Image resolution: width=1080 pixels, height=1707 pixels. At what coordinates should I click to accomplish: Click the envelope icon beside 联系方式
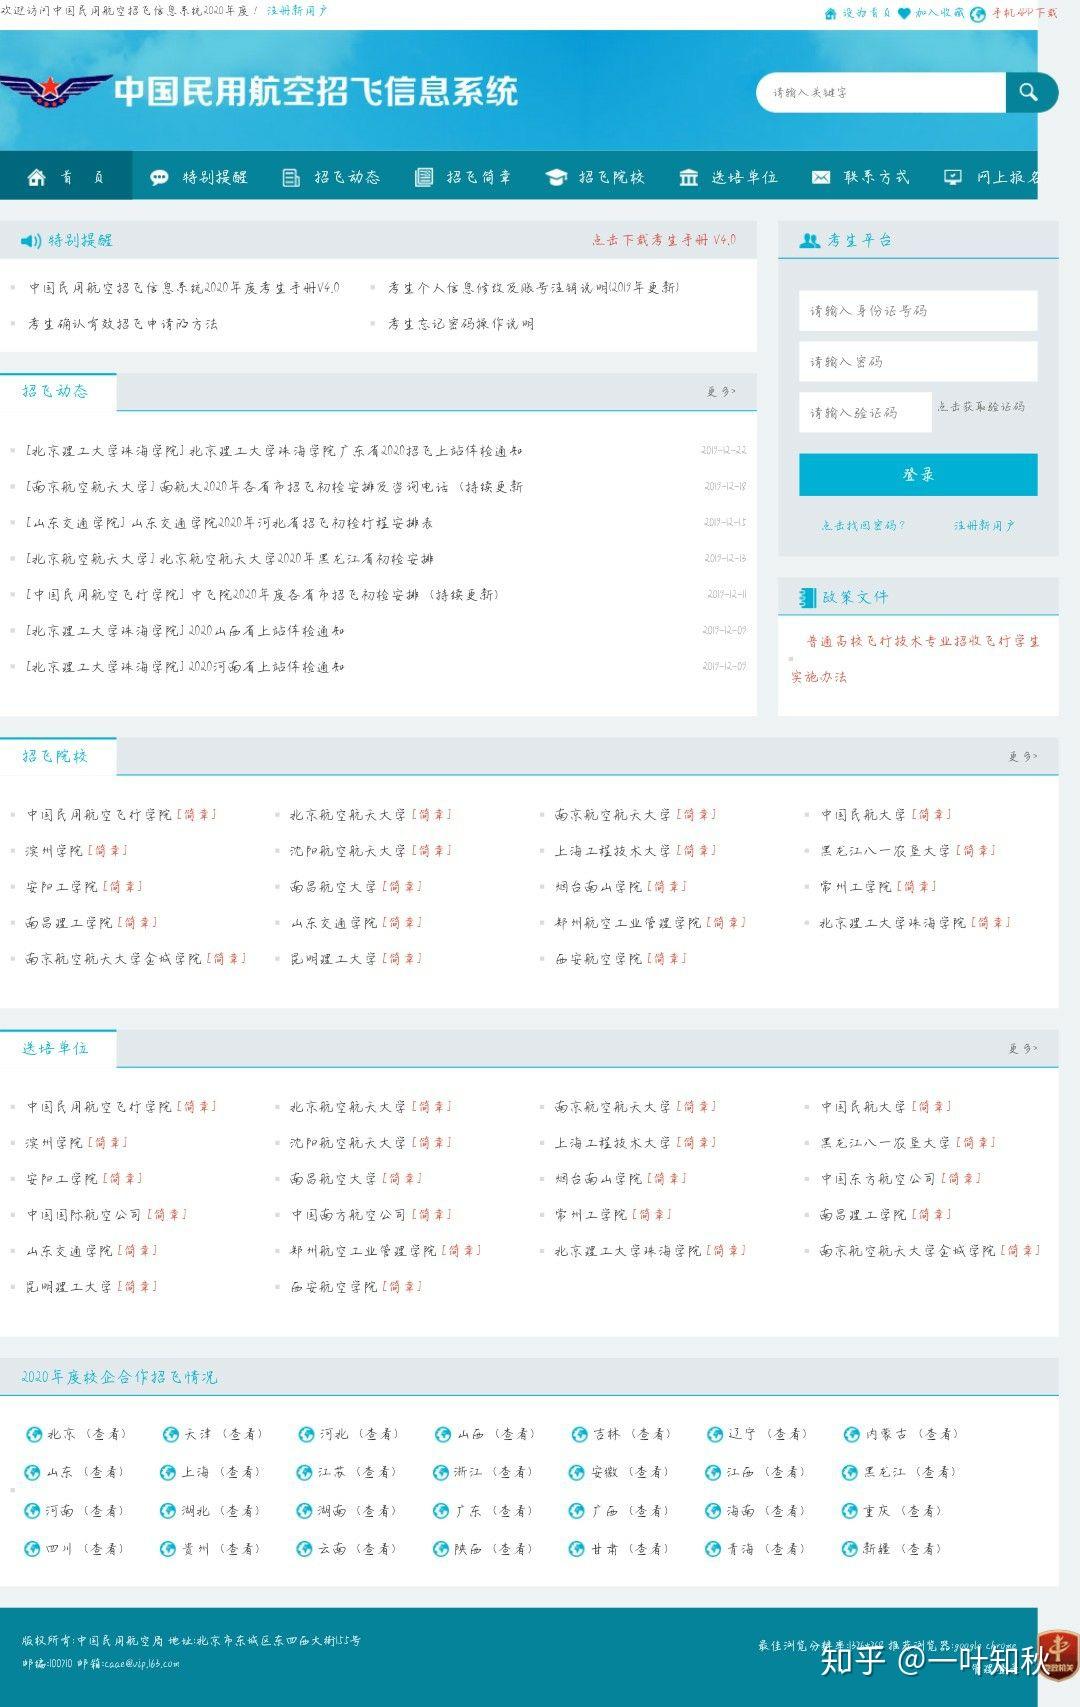click(x=821, y=177)
